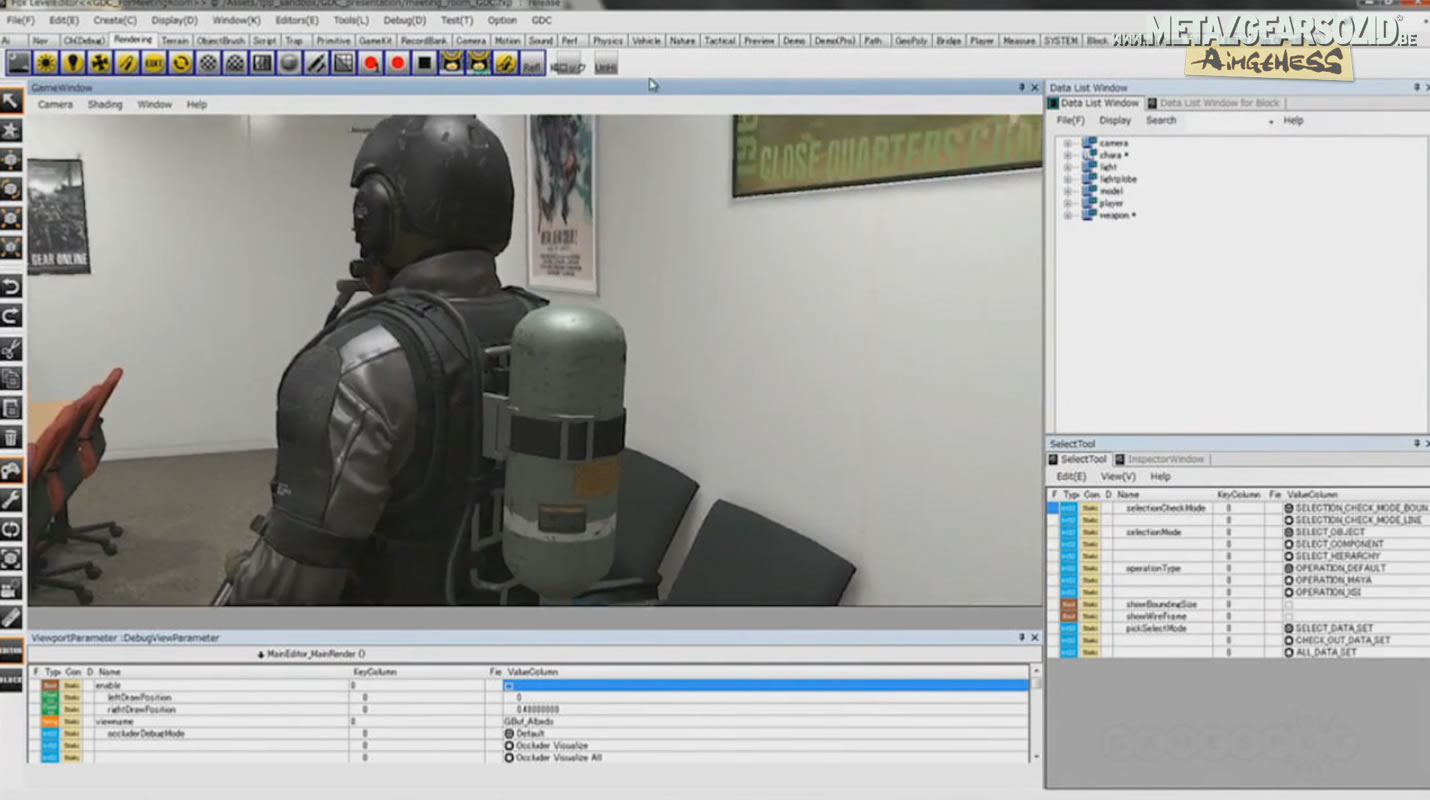Enable the showBoundingSize checkbox
The height and width of the screenshot is (800, 1430).
click(x=1288, y=604)
